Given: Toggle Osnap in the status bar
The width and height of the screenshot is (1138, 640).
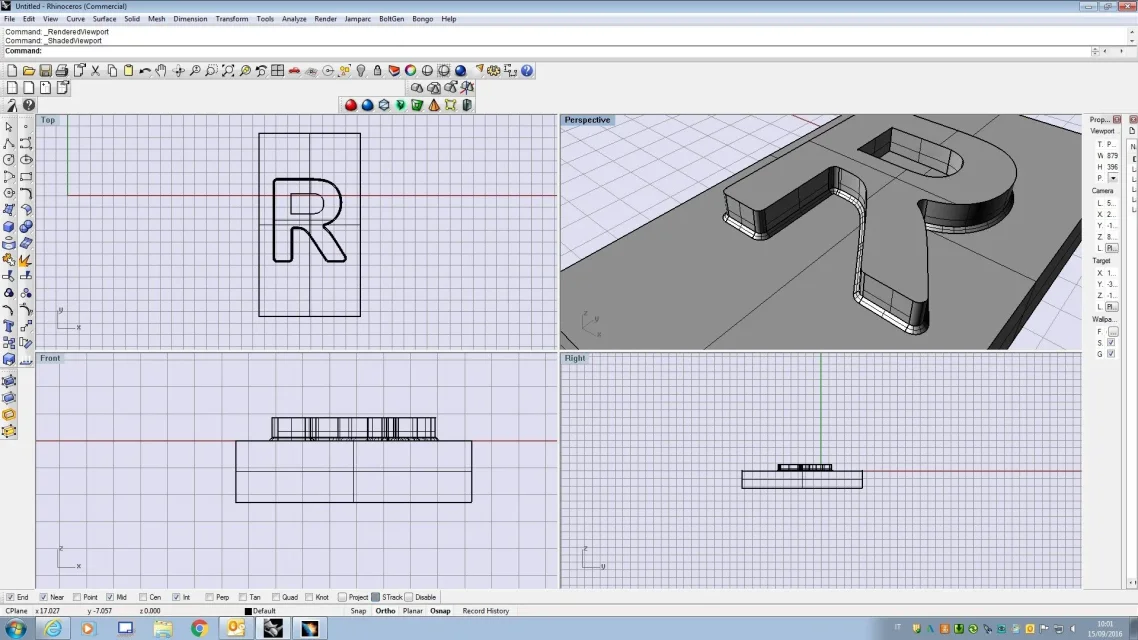Looking at the screenshot, I should [441, 611].
